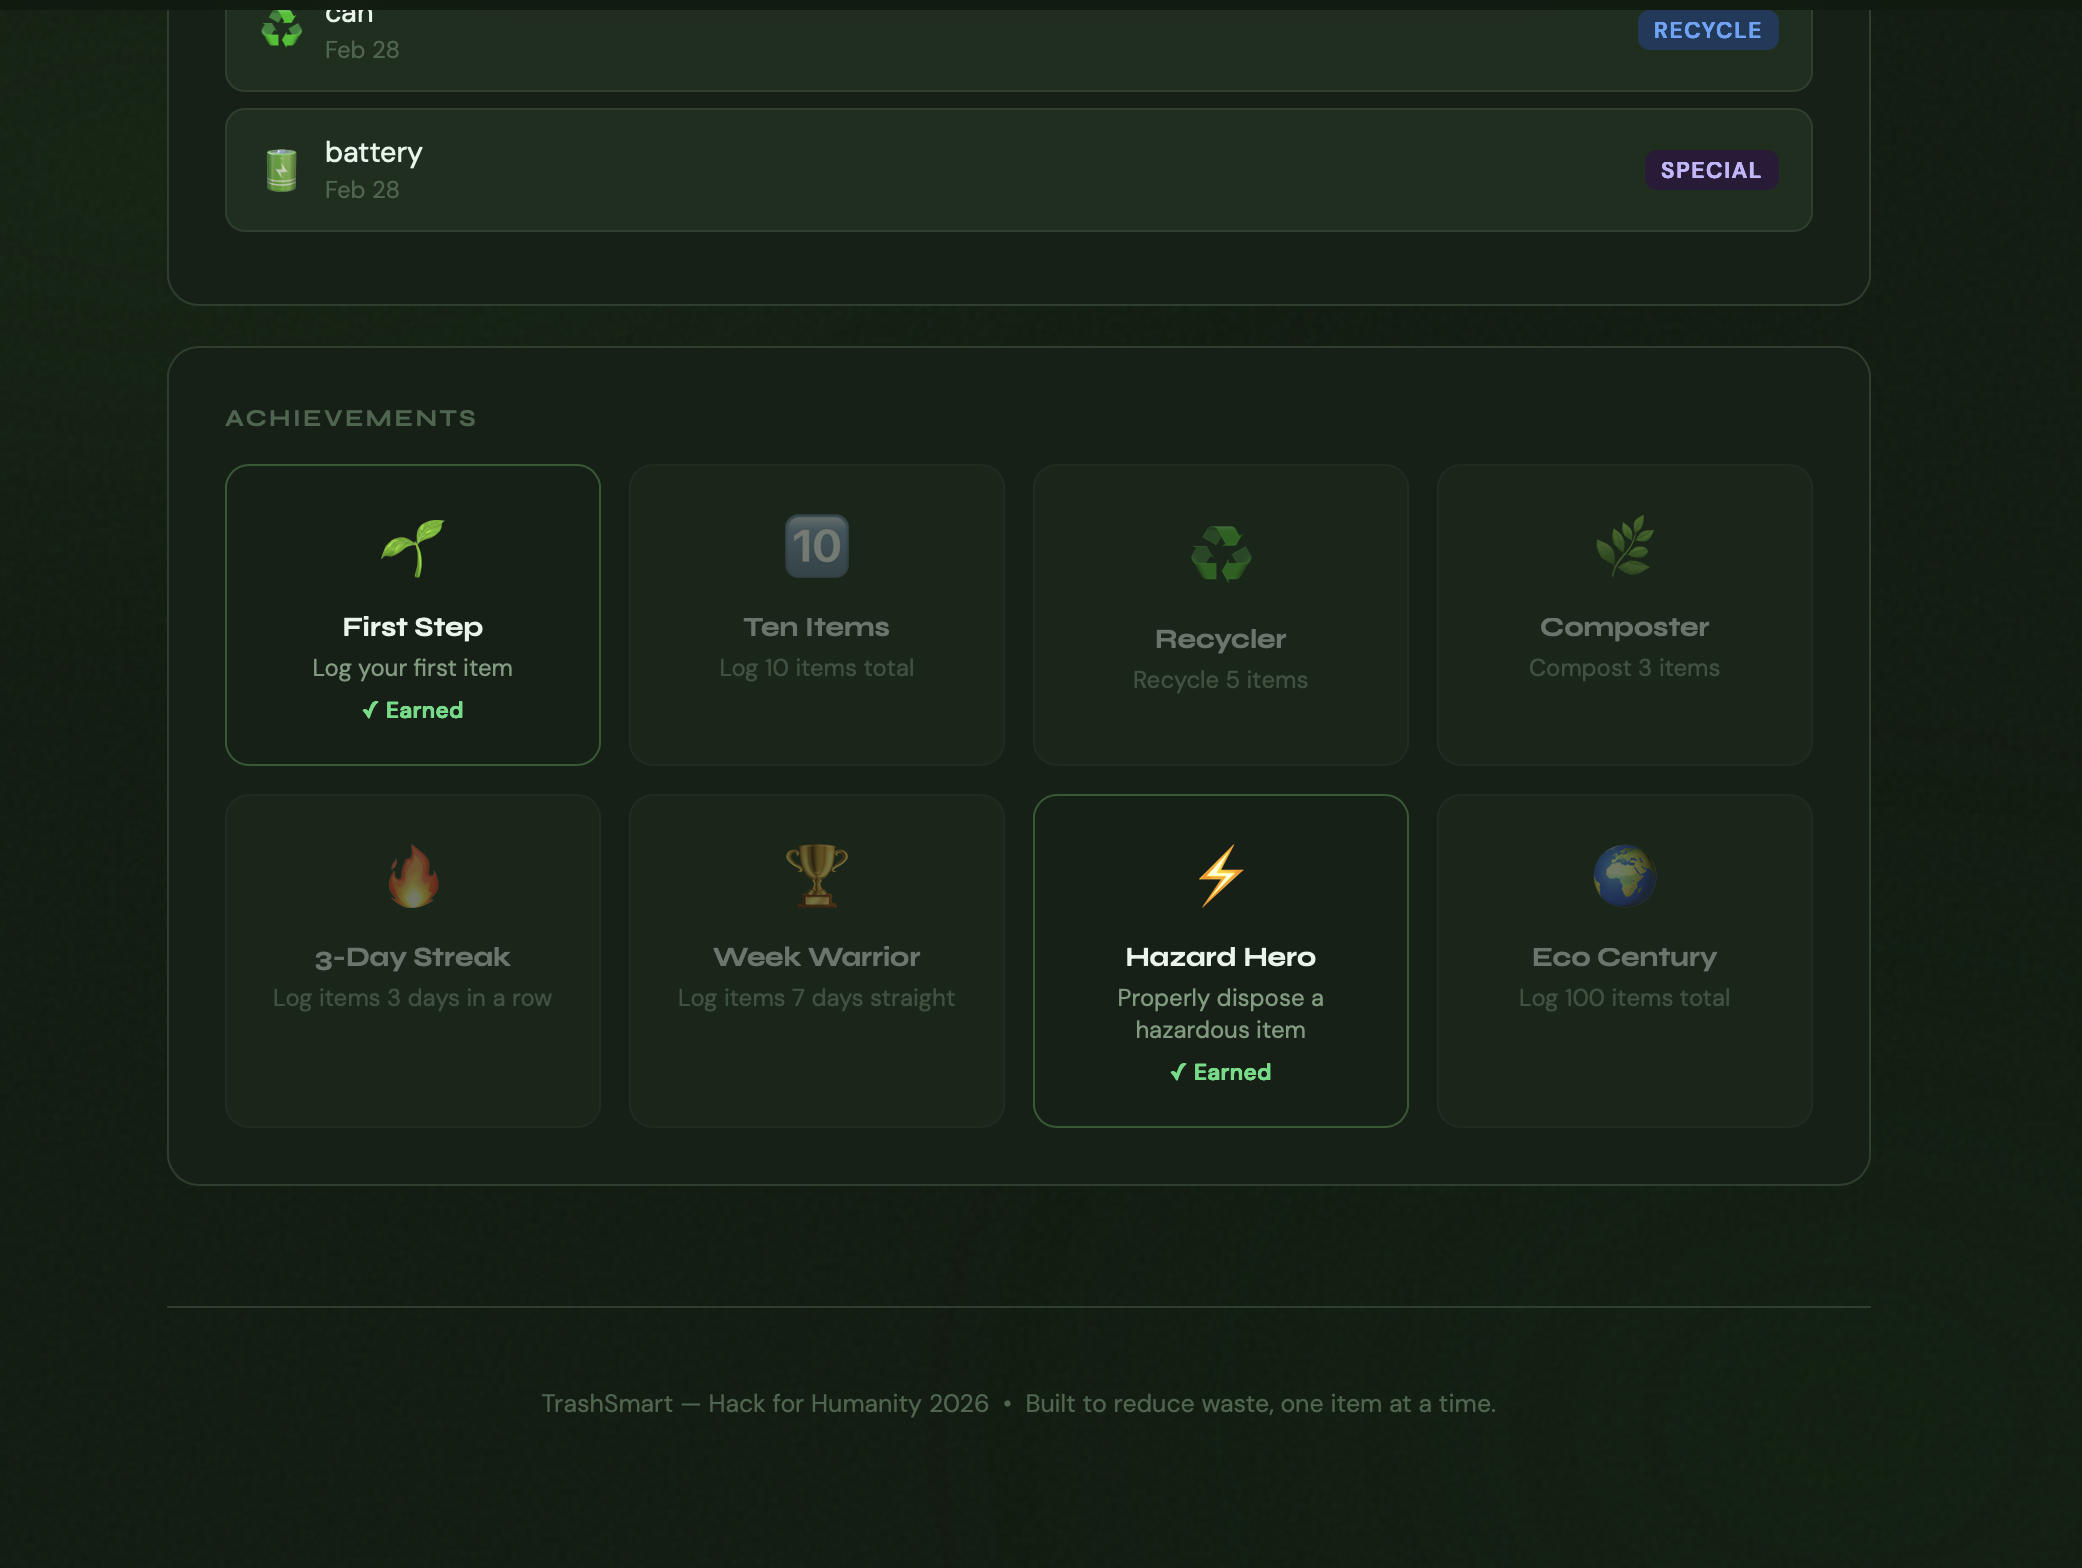Click the seedling icon on First Step
Screen dimensions: 2082x1568
(412, 548)
